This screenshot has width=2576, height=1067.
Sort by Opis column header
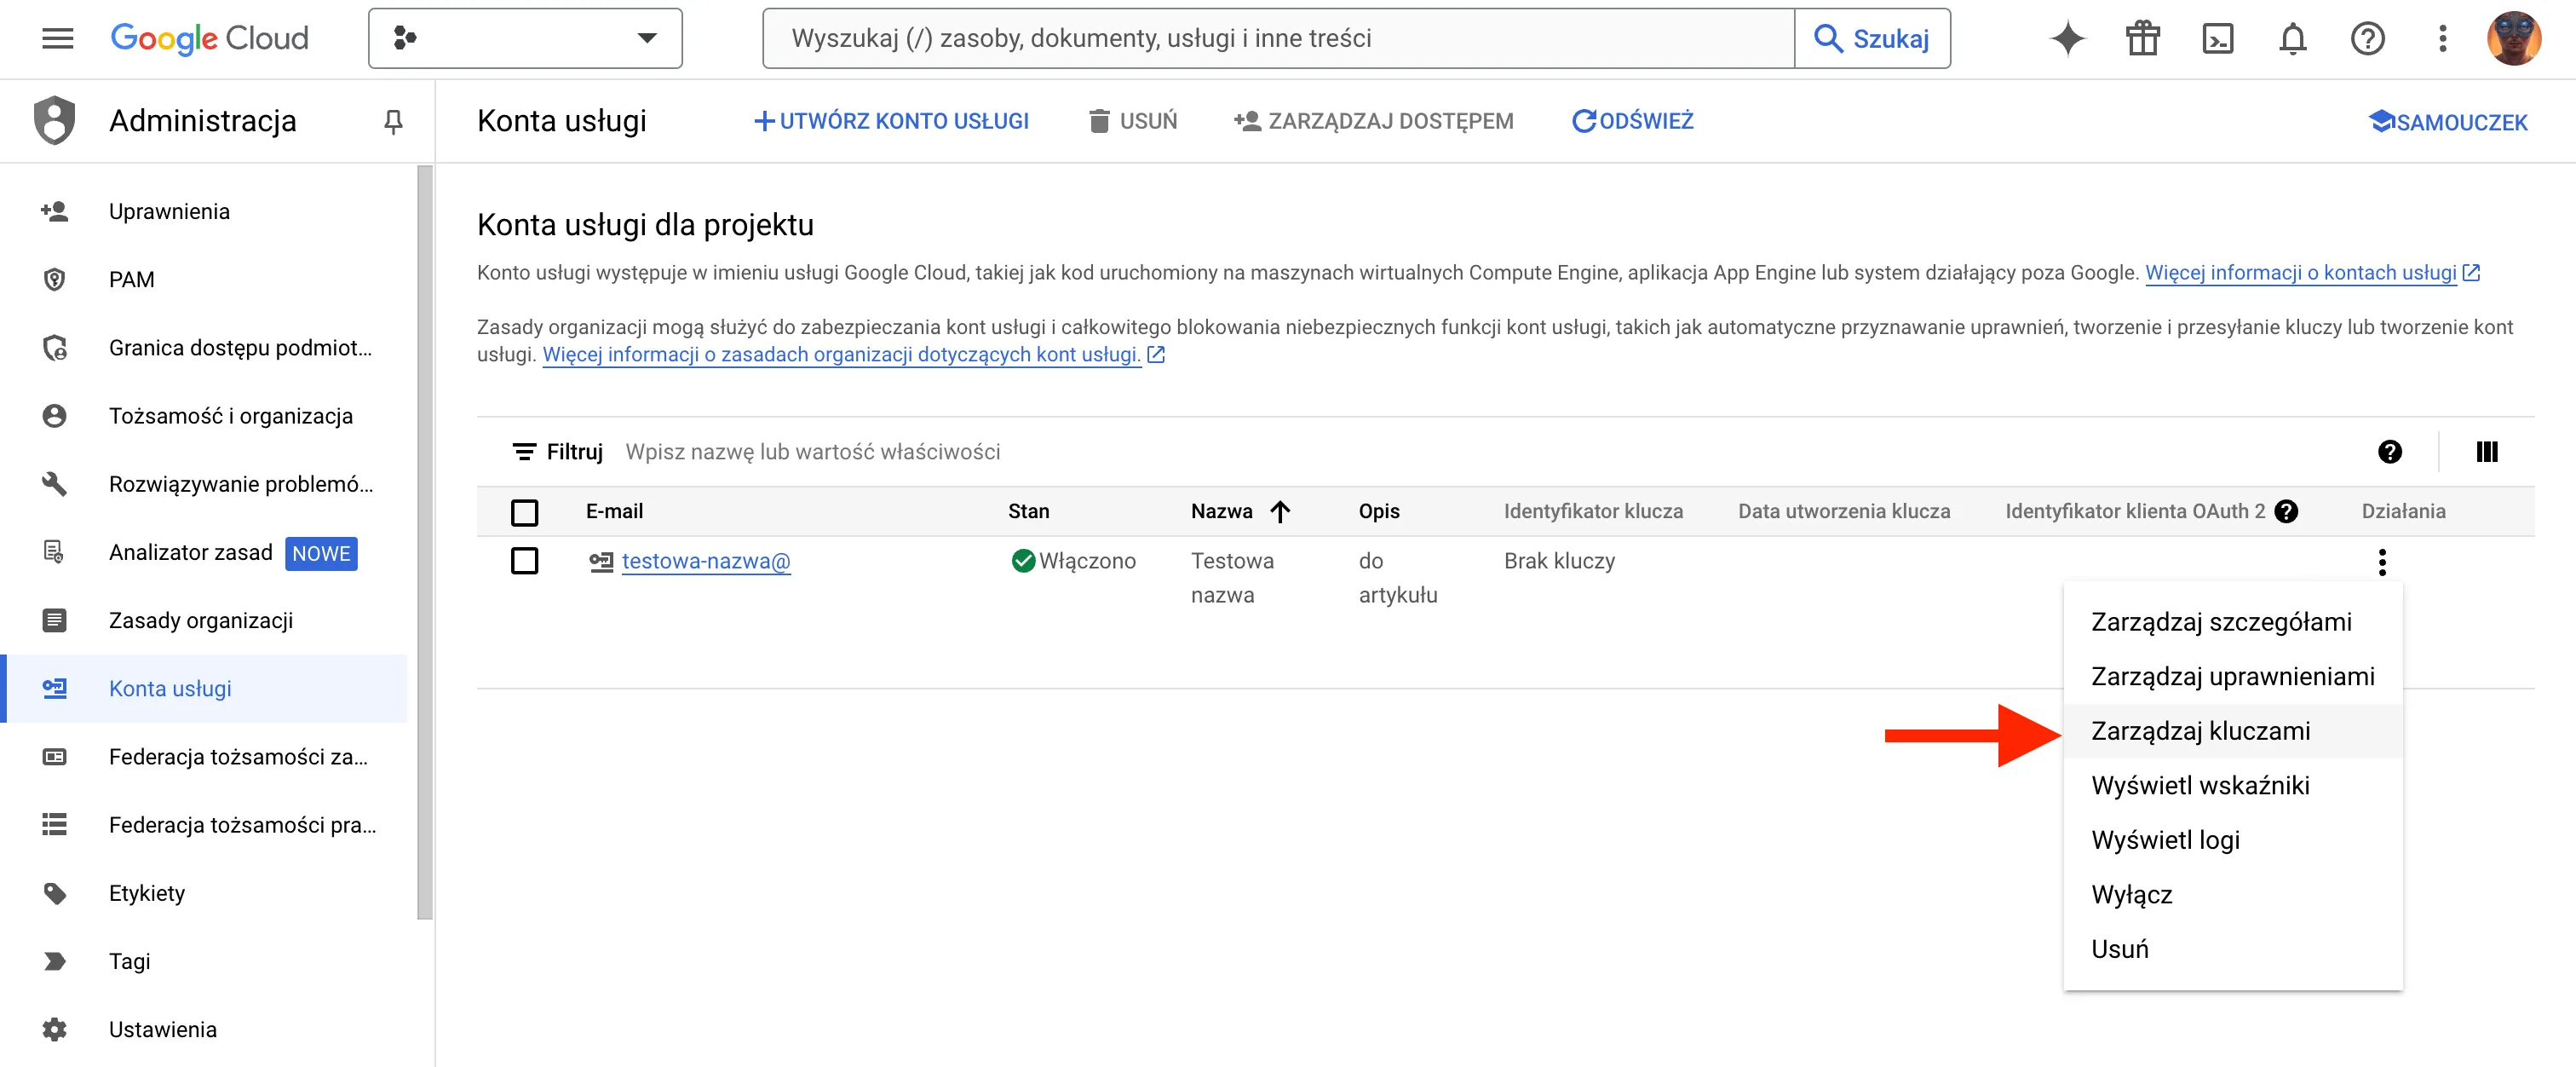pyautogui.click(x=1378, y=511)
